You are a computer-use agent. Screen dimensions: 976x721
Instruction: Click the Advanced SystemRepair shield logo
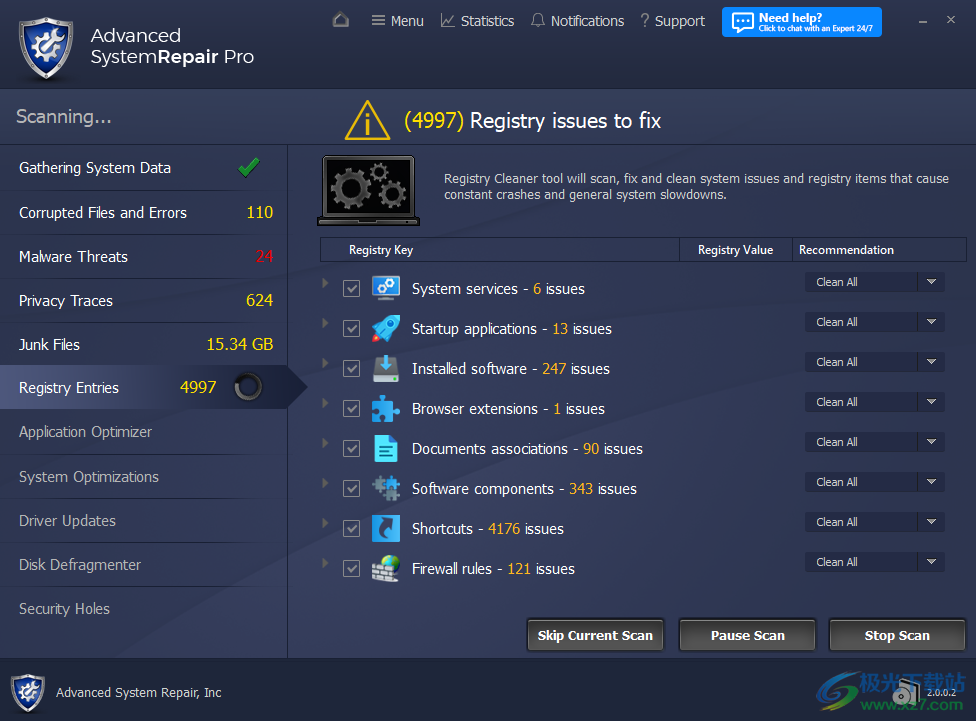pyautogui.click(x=45, y=48)
